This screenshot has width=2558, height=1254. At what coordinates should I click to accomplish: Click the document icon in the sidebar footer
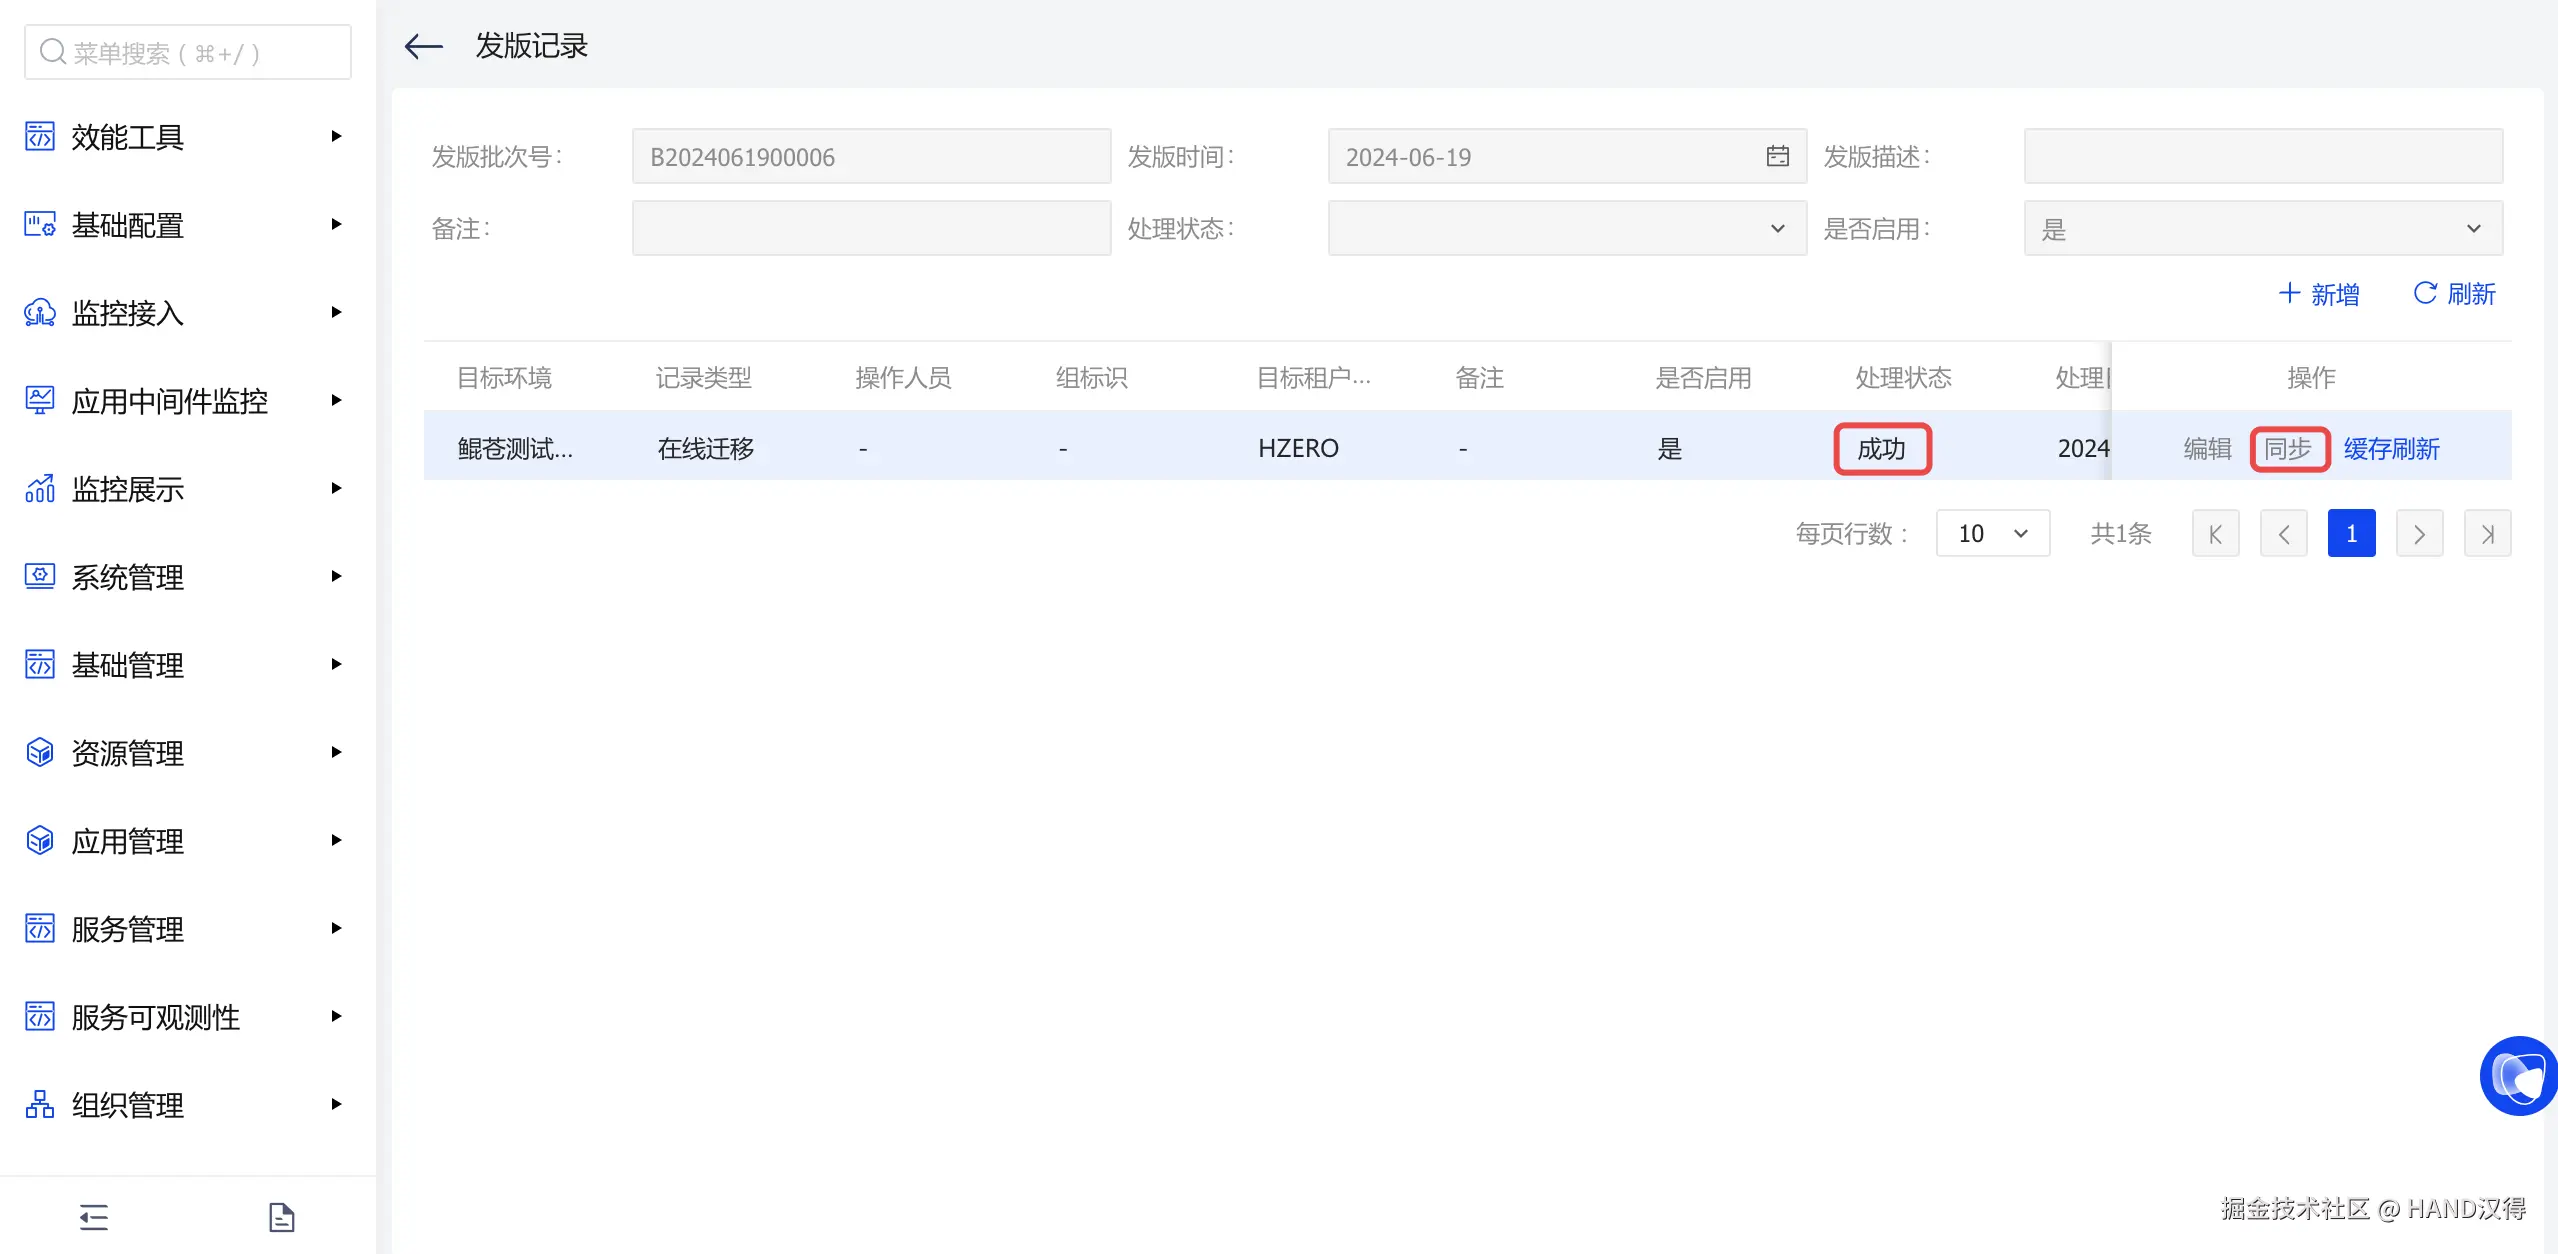point(281,1217)
